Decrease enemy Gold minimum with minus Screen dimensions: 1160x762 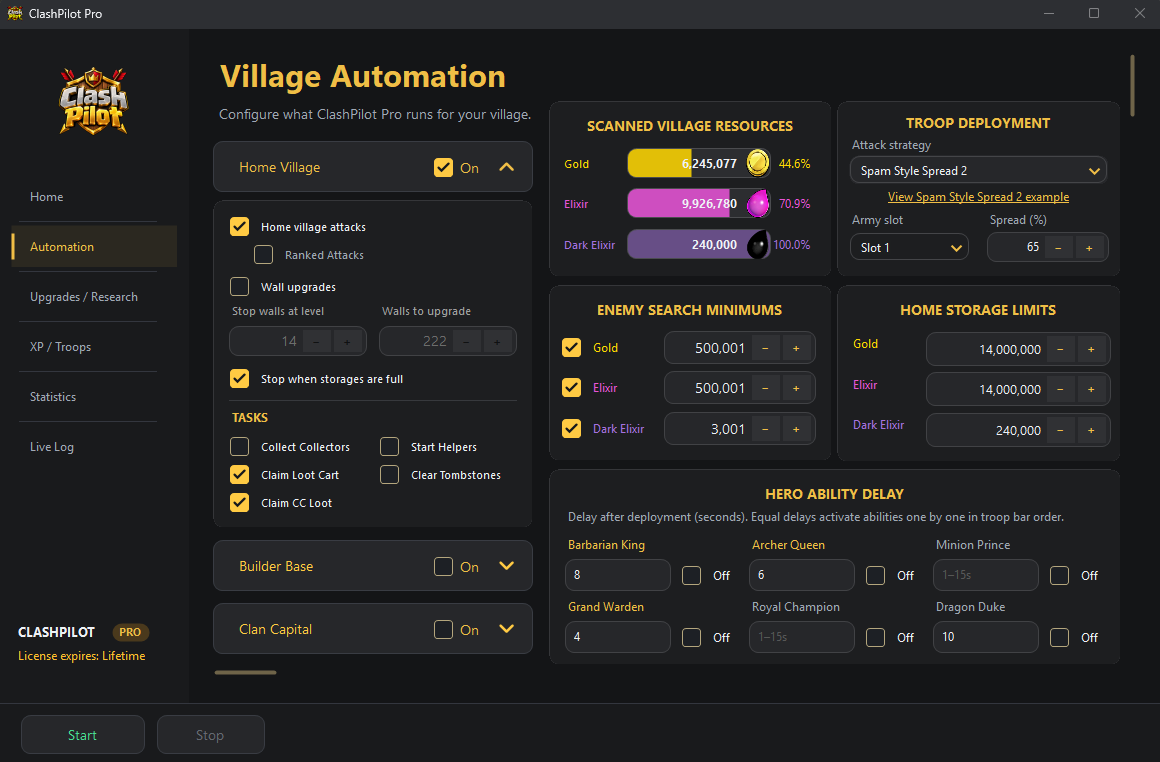[x=765, y=348]
